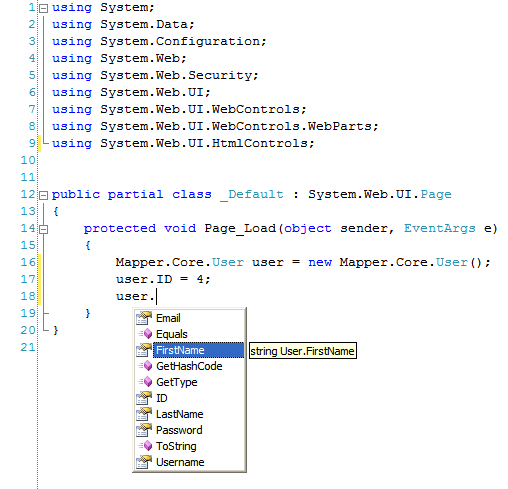
Task: Click the Password property icon
Action: [144, 430]
